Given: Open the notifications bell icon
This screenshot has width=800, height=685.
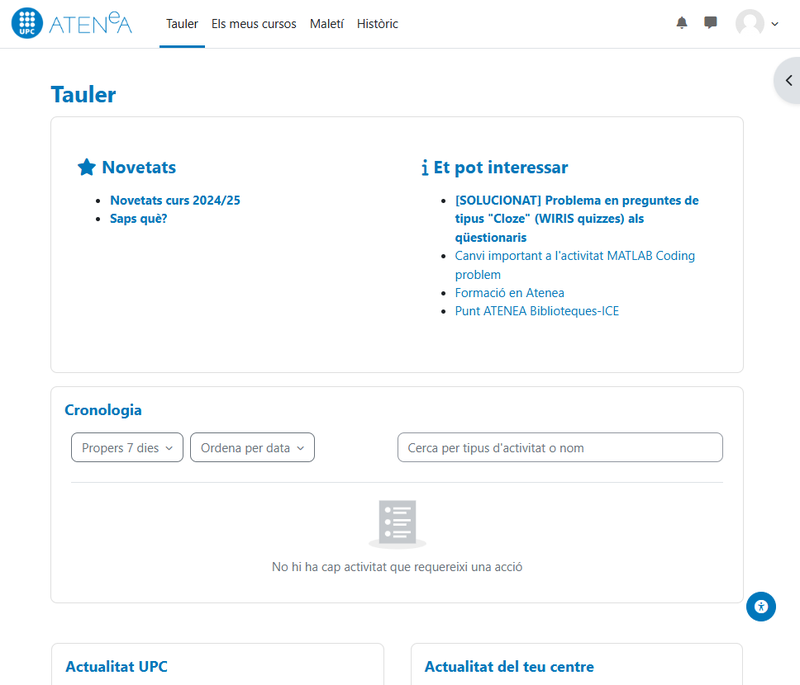Looking at the screenshot, I should coord(682,23).
